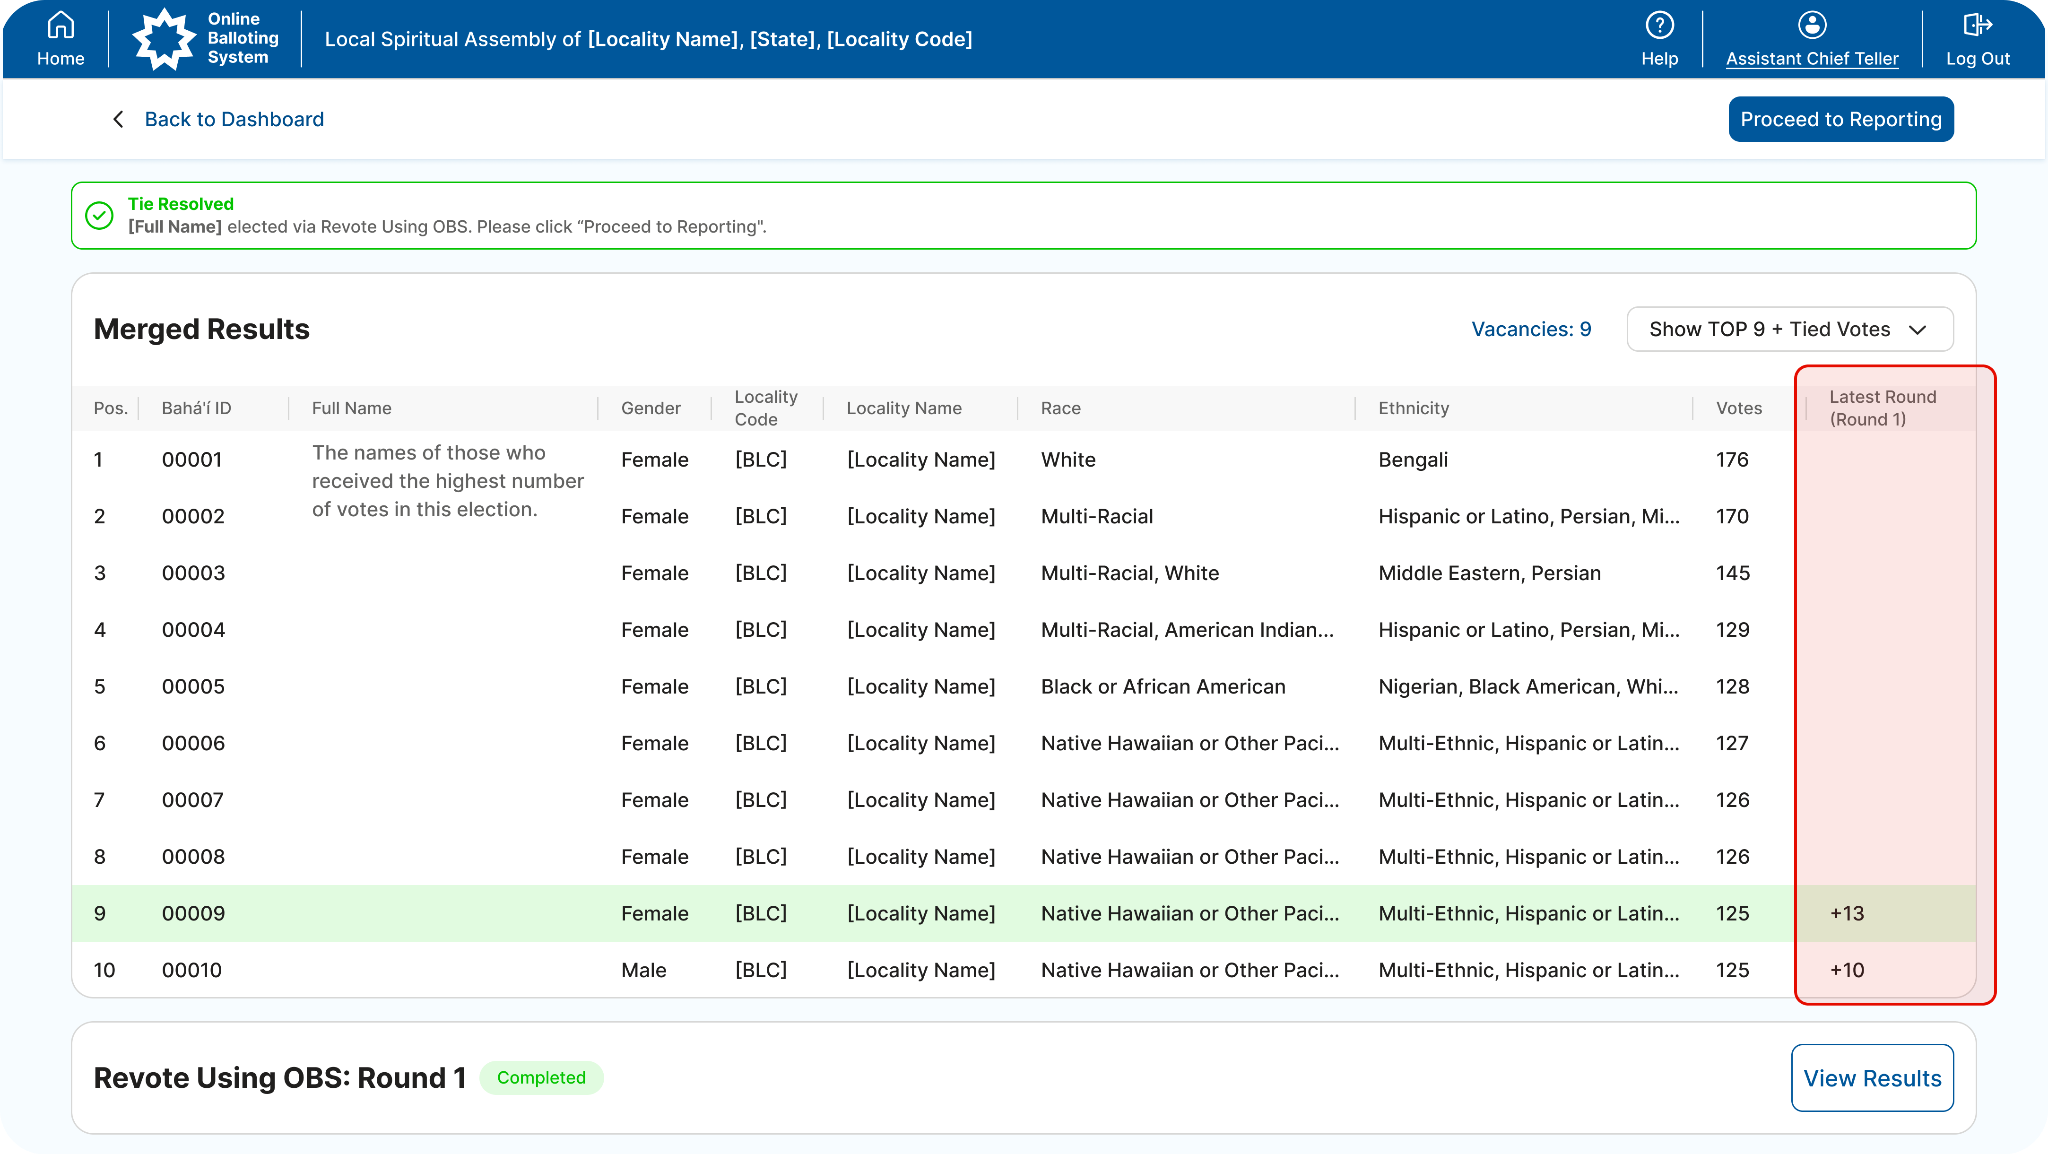The width and height of the screenshot is (2048, 1154).
Task: Click the Completed status badge
Action: click(541, 1078)
